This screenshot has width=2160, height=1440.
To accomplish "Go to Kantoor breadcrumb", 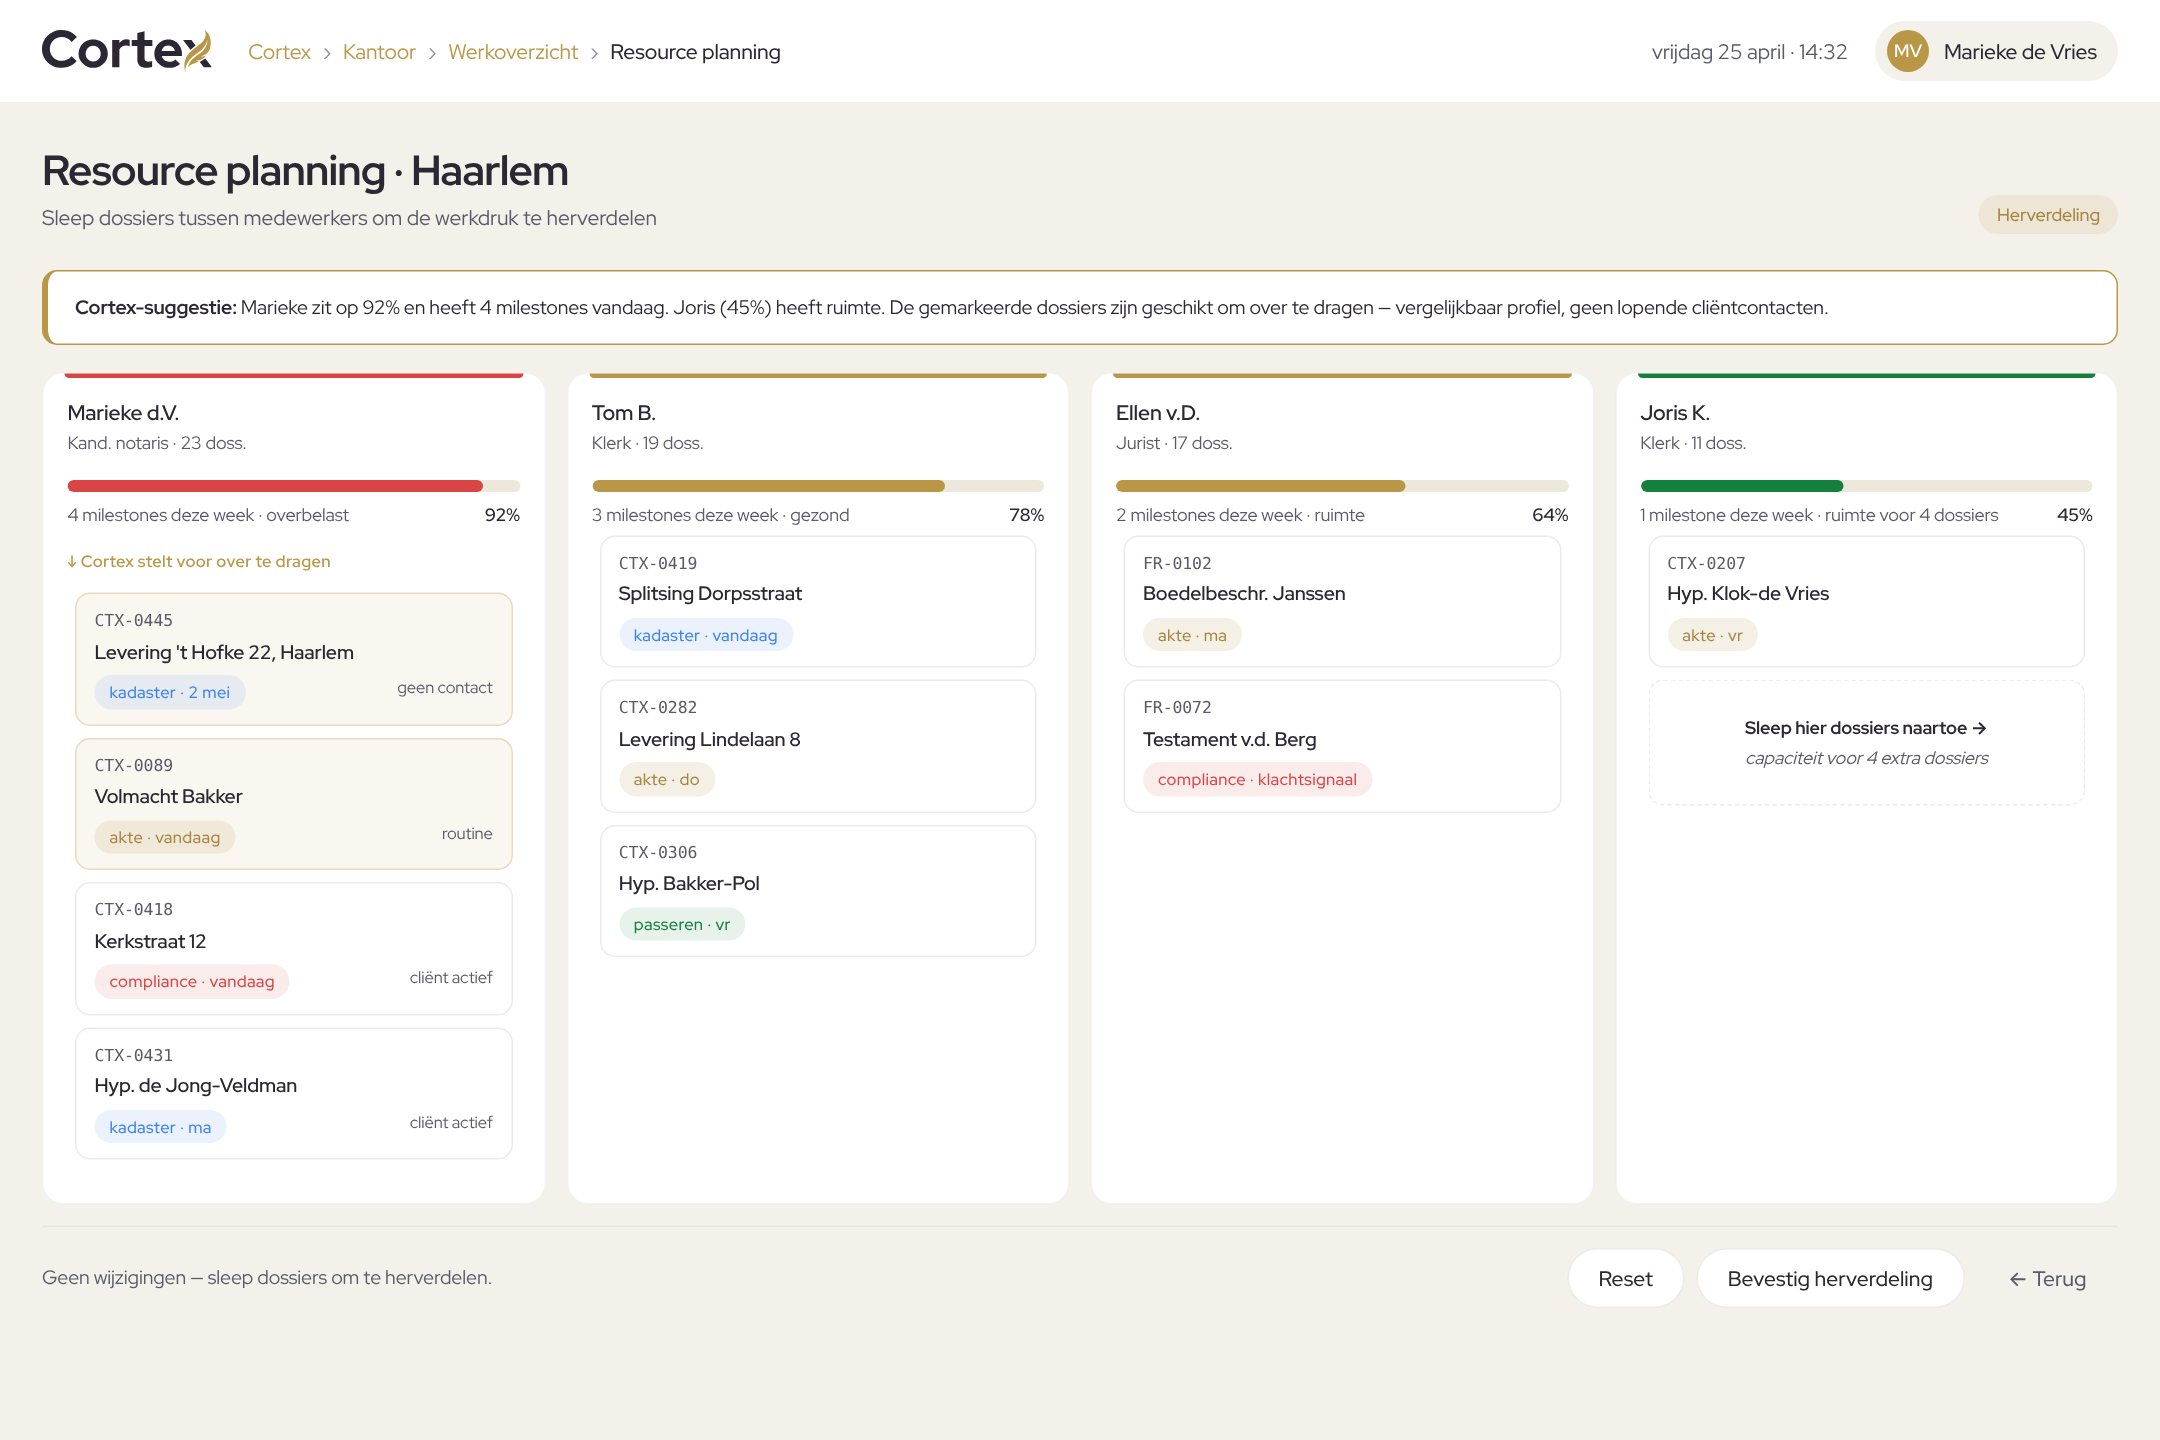I will click(379, 52).
